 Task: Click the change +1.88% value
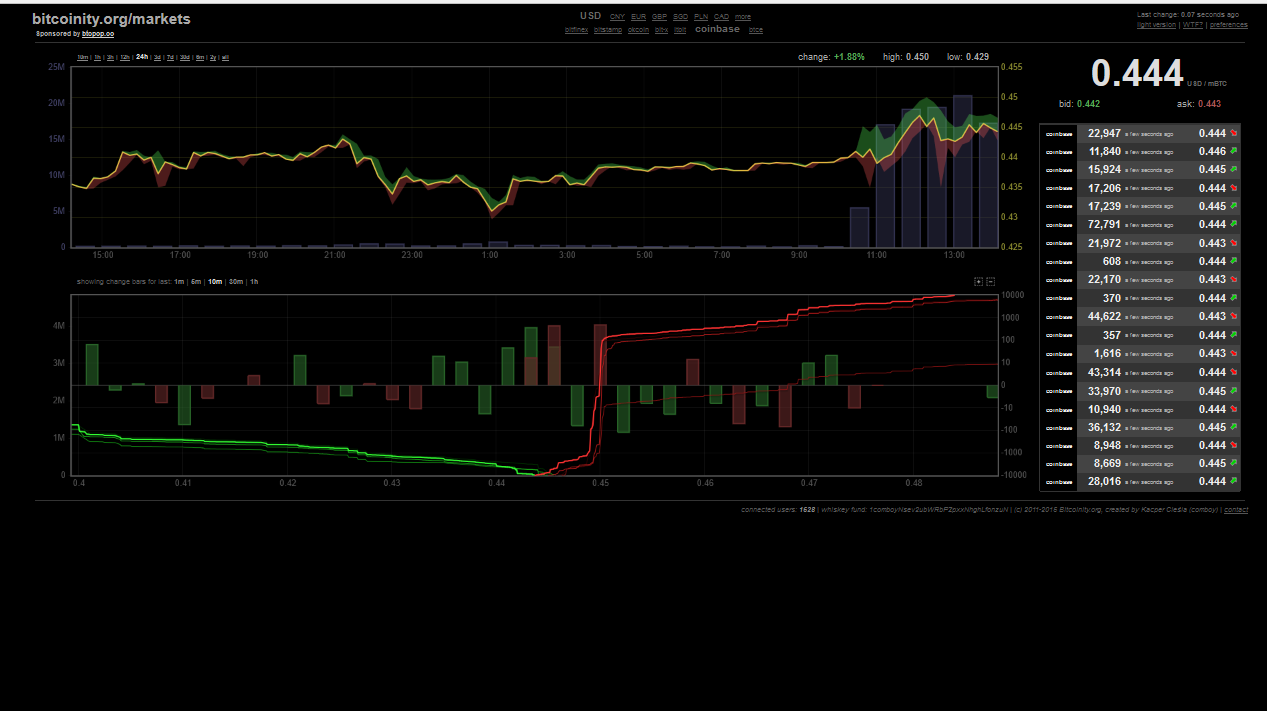(849, 57)
